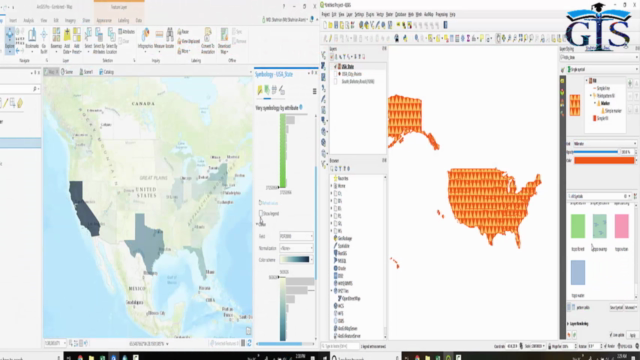Open the QGIS Project menu
This screenshot has height=360, width=640.
[x=325, y=15]
